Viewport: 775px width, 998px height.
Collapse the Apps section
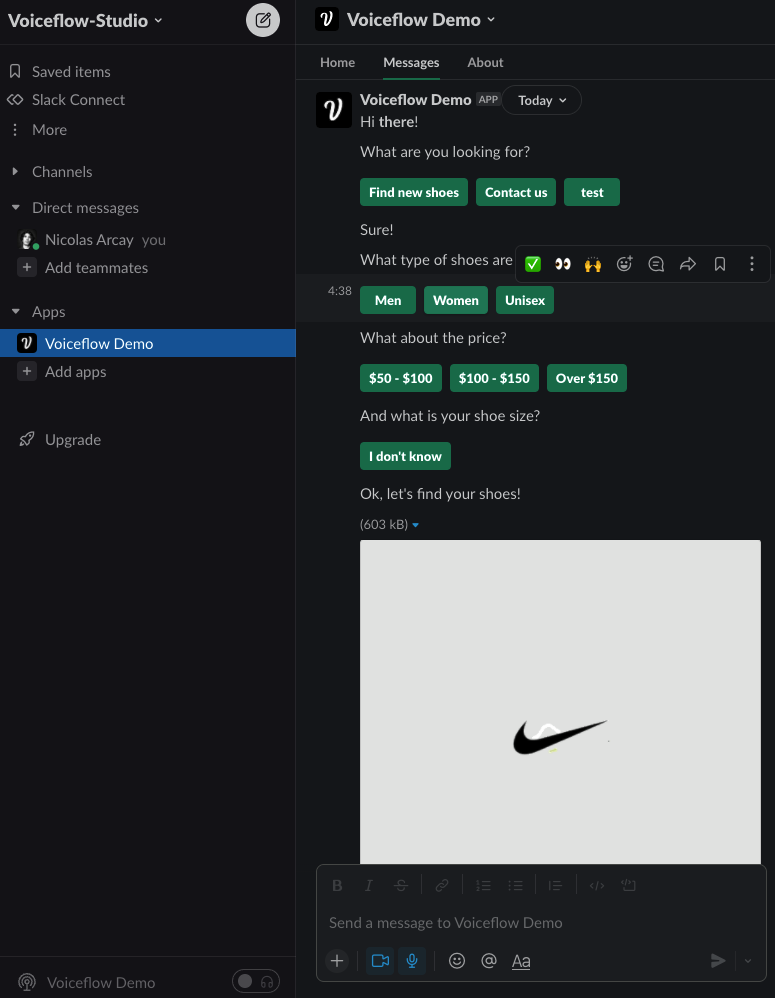point(16,311)
